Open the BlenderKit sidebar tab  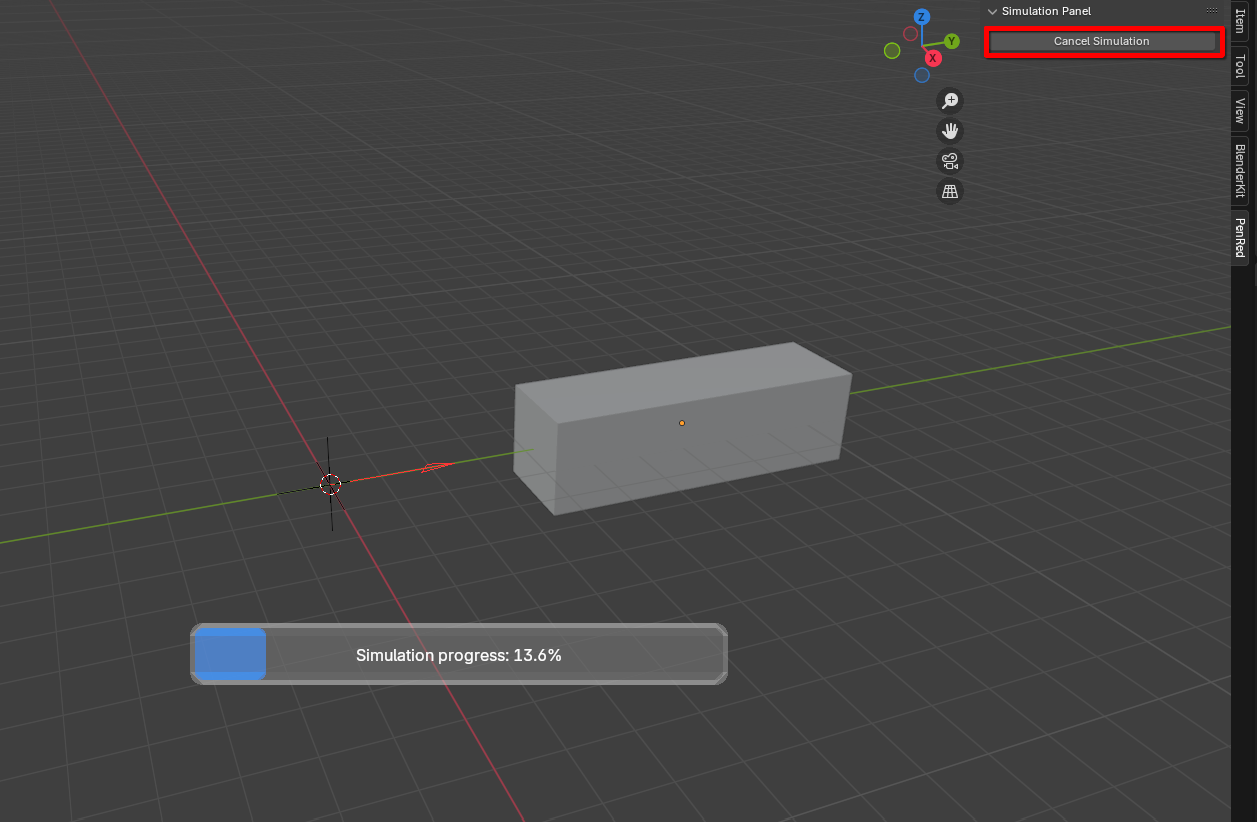pyautogui.click(x=1240, y=169)
